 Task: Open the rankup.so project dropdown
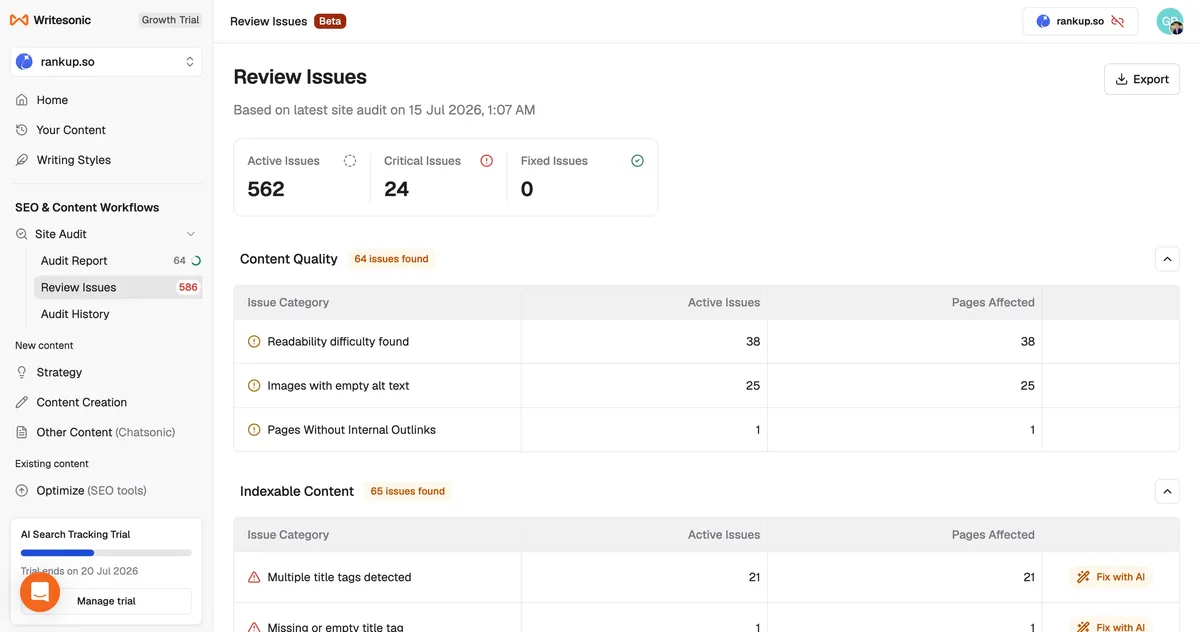tap(106, 62)
